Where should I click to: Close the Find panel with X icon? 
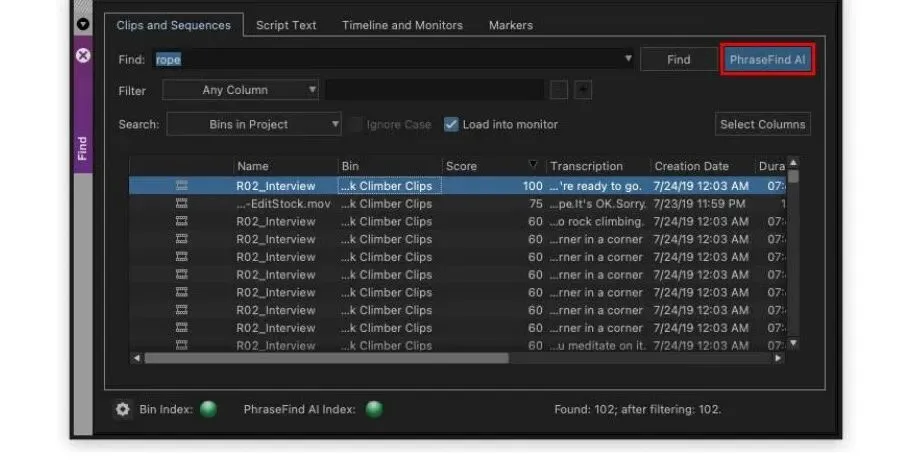point(83,55)
